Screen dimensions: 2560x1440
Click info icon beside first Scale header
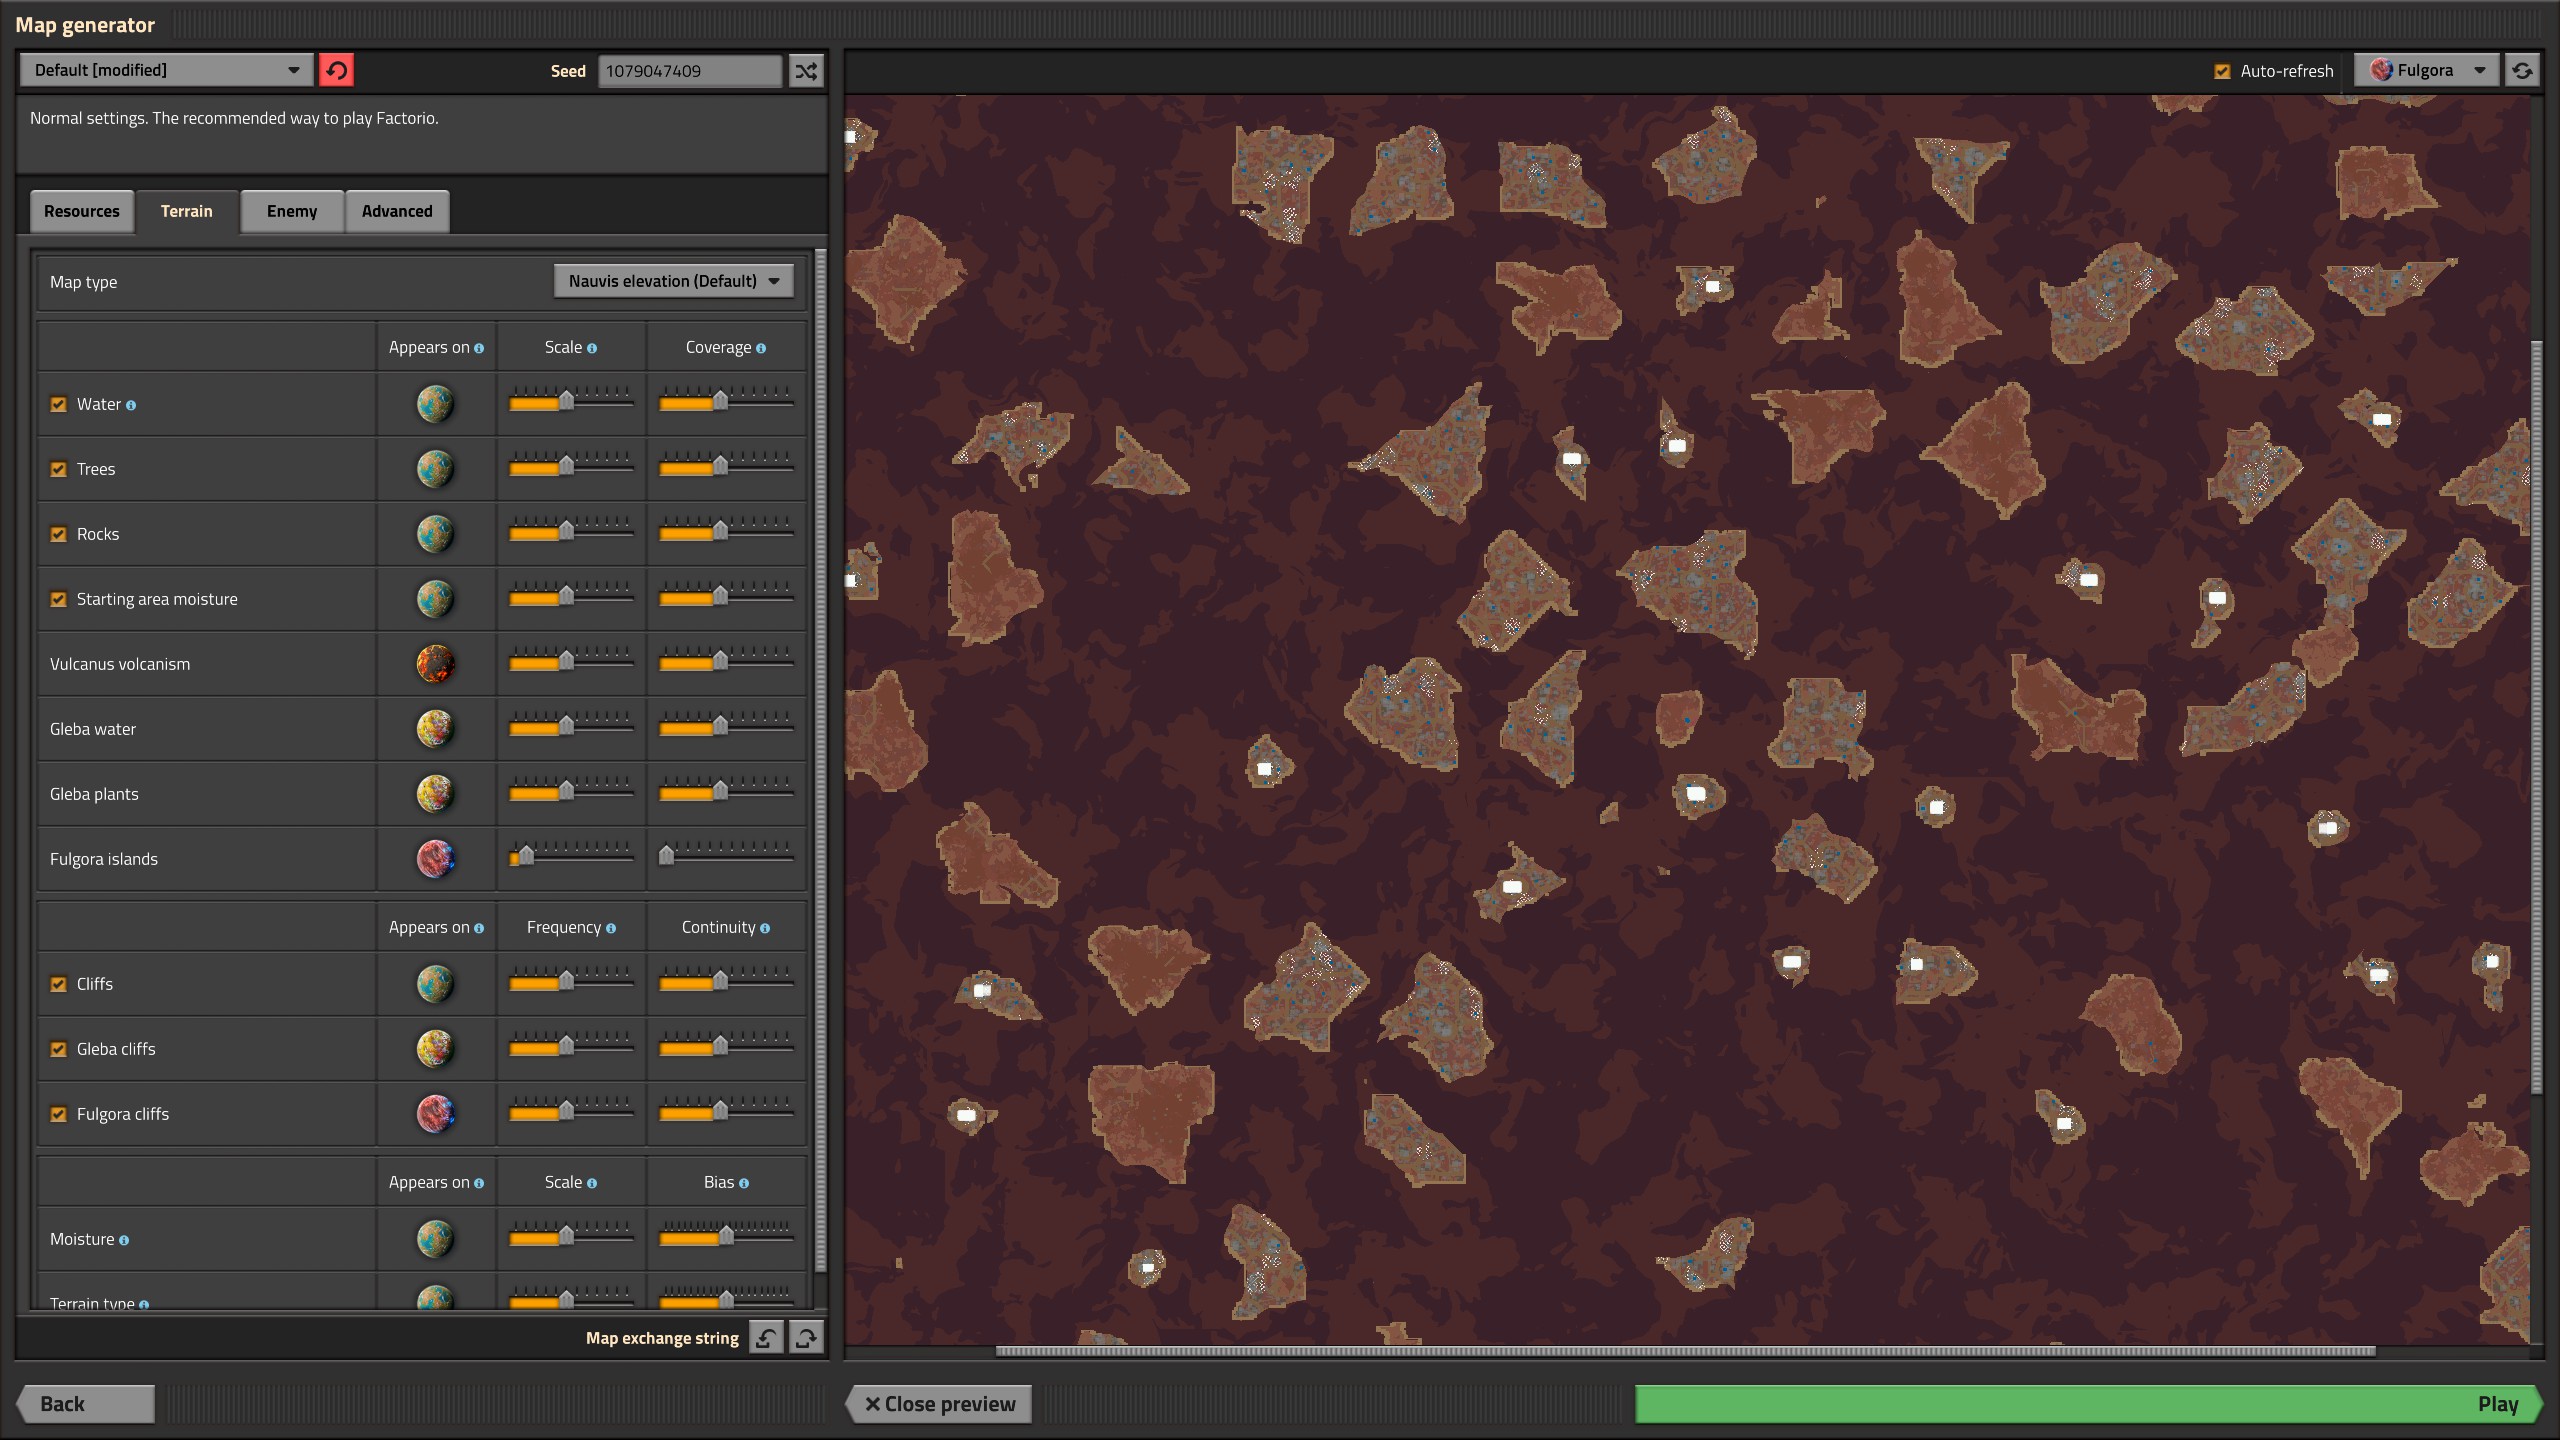pyautogui.click(x=592, y=348)
